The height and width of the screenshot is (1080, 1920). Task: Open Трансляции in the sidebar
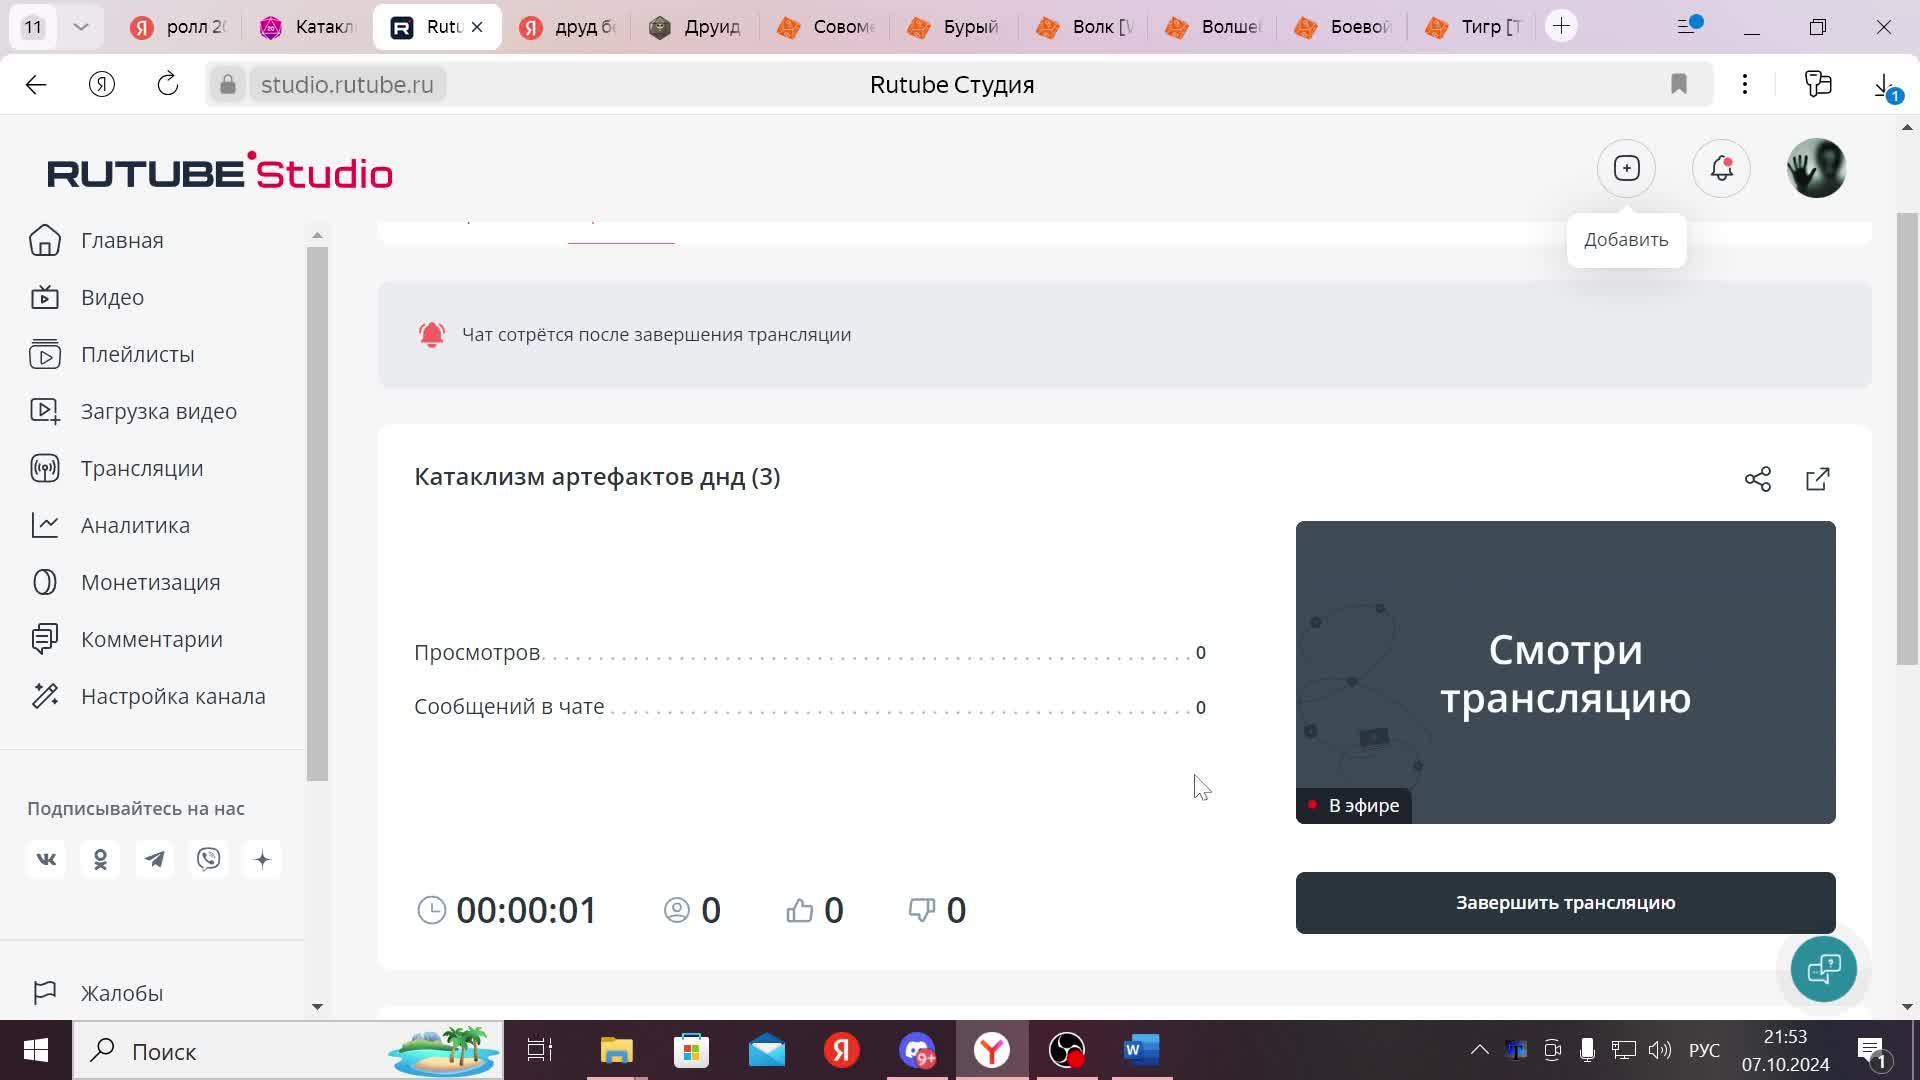click(141, 468)
